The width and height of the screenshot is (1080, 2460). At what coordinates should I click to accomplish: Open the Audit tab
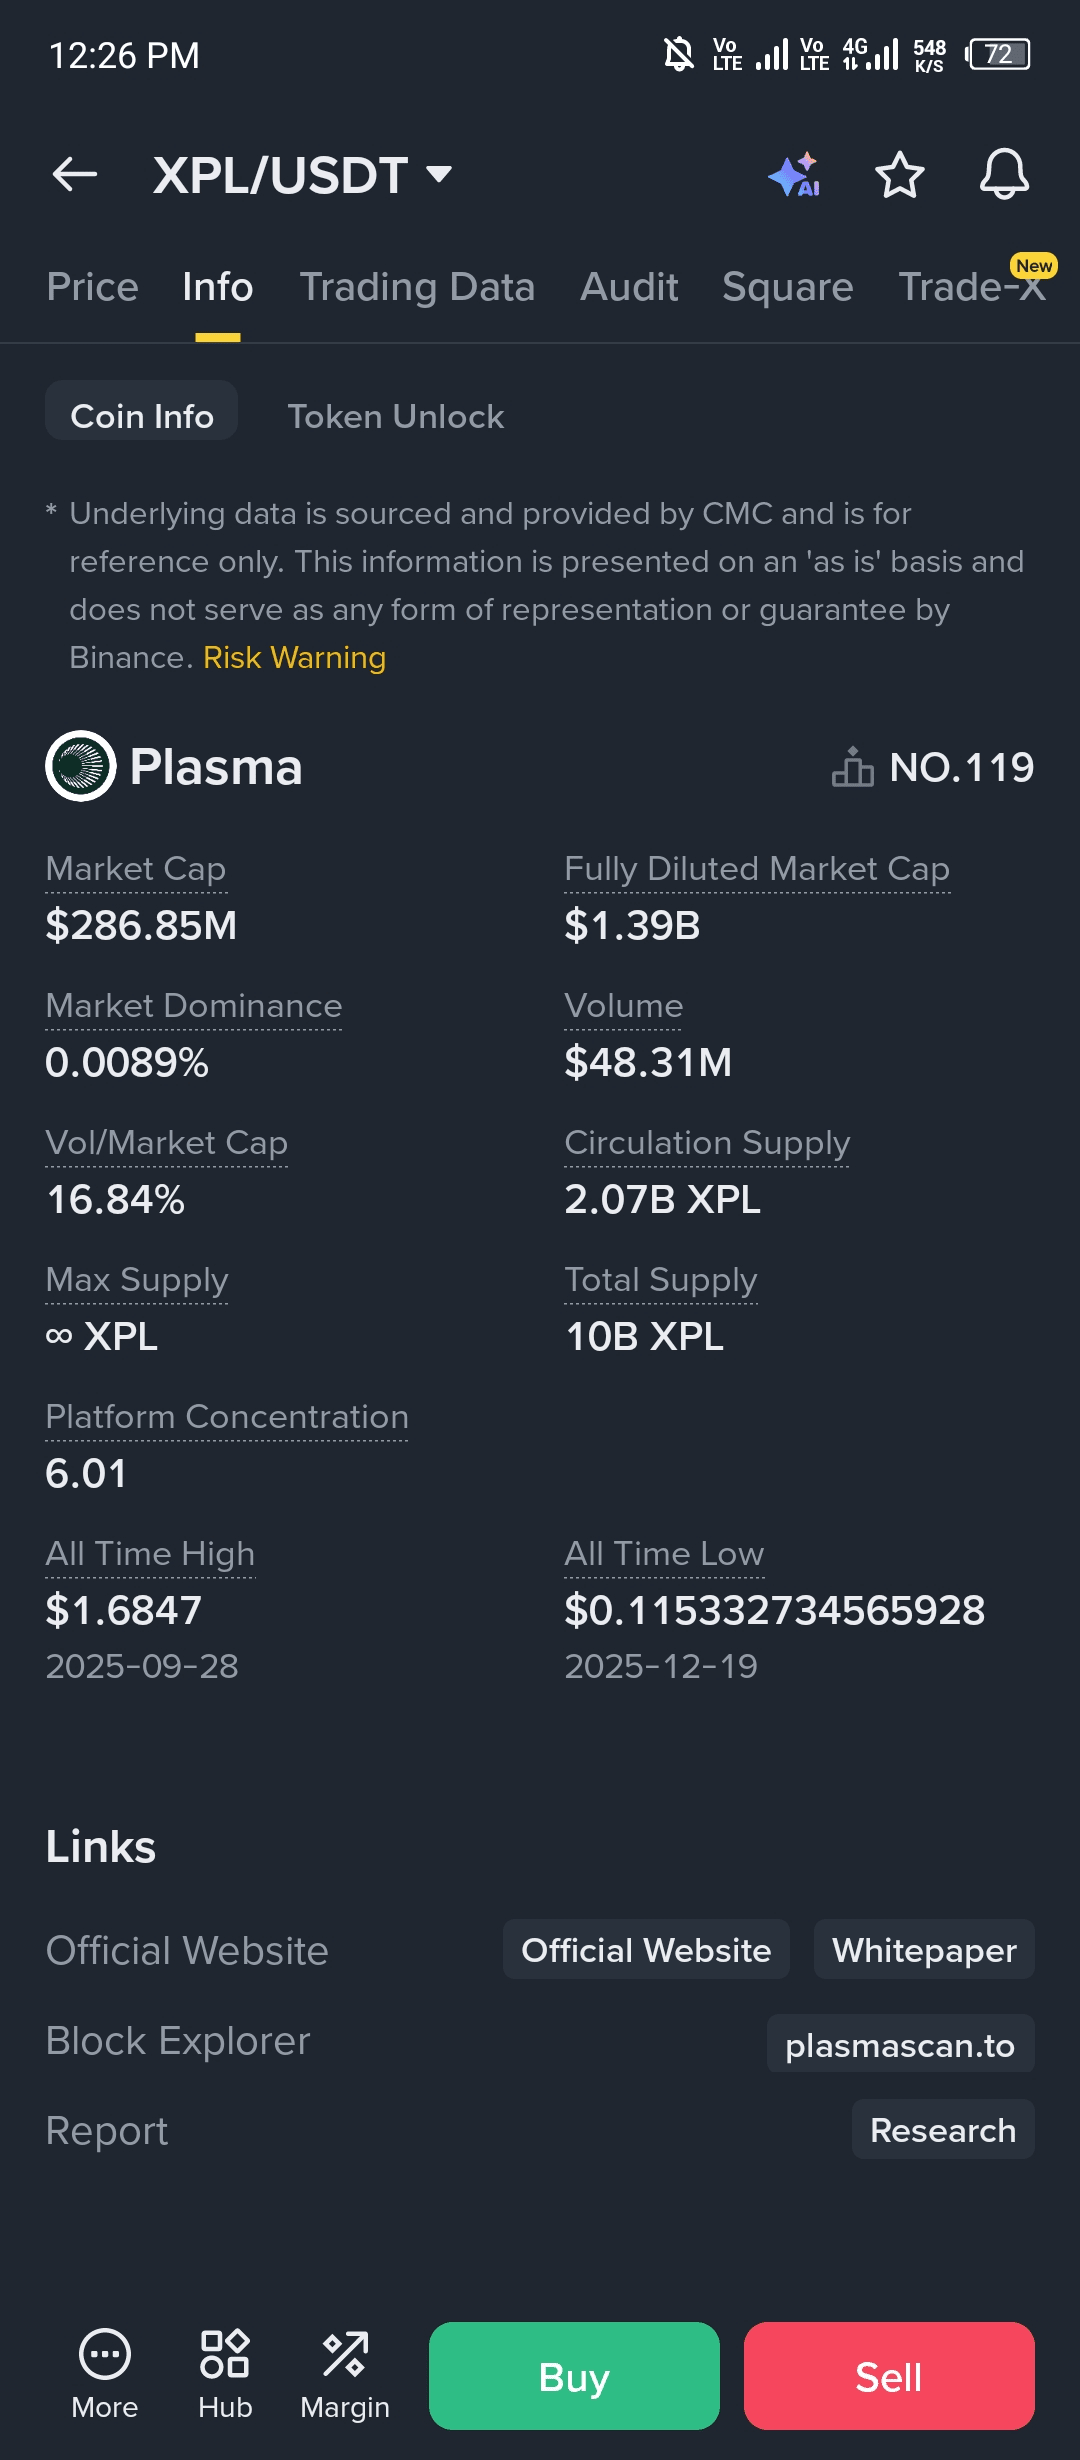tap(629, 287)
